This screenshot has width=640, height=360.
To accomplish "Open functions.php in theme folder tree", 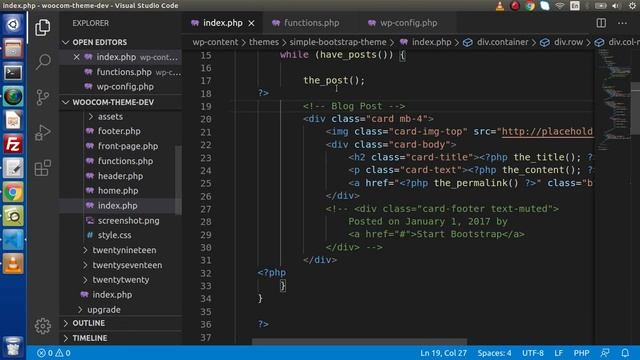I will (125, 161).
